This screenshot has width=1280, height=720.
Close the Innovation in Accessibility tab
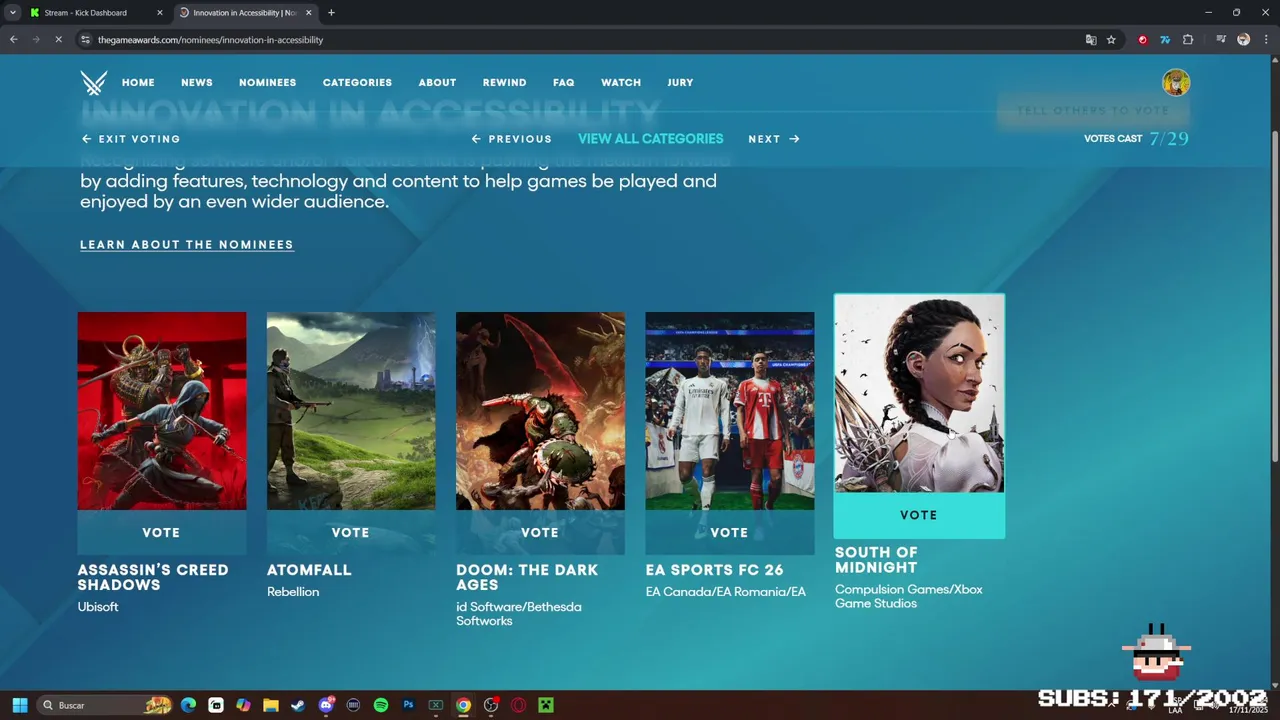coord(308,13)
